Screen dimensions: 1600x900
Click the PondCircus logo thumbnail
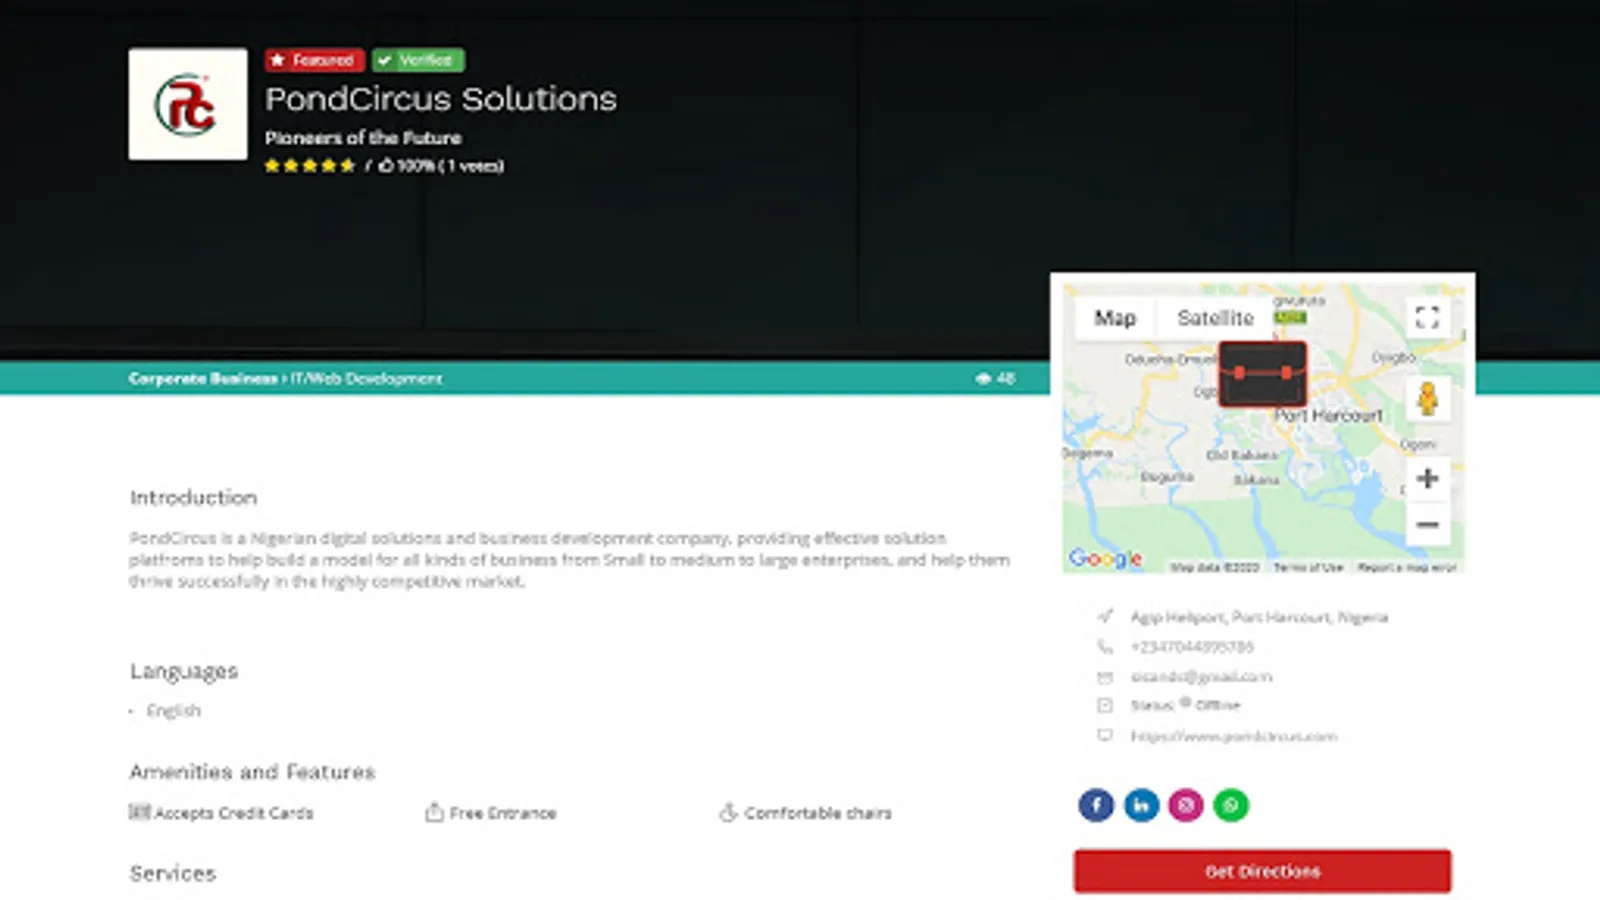188,104
